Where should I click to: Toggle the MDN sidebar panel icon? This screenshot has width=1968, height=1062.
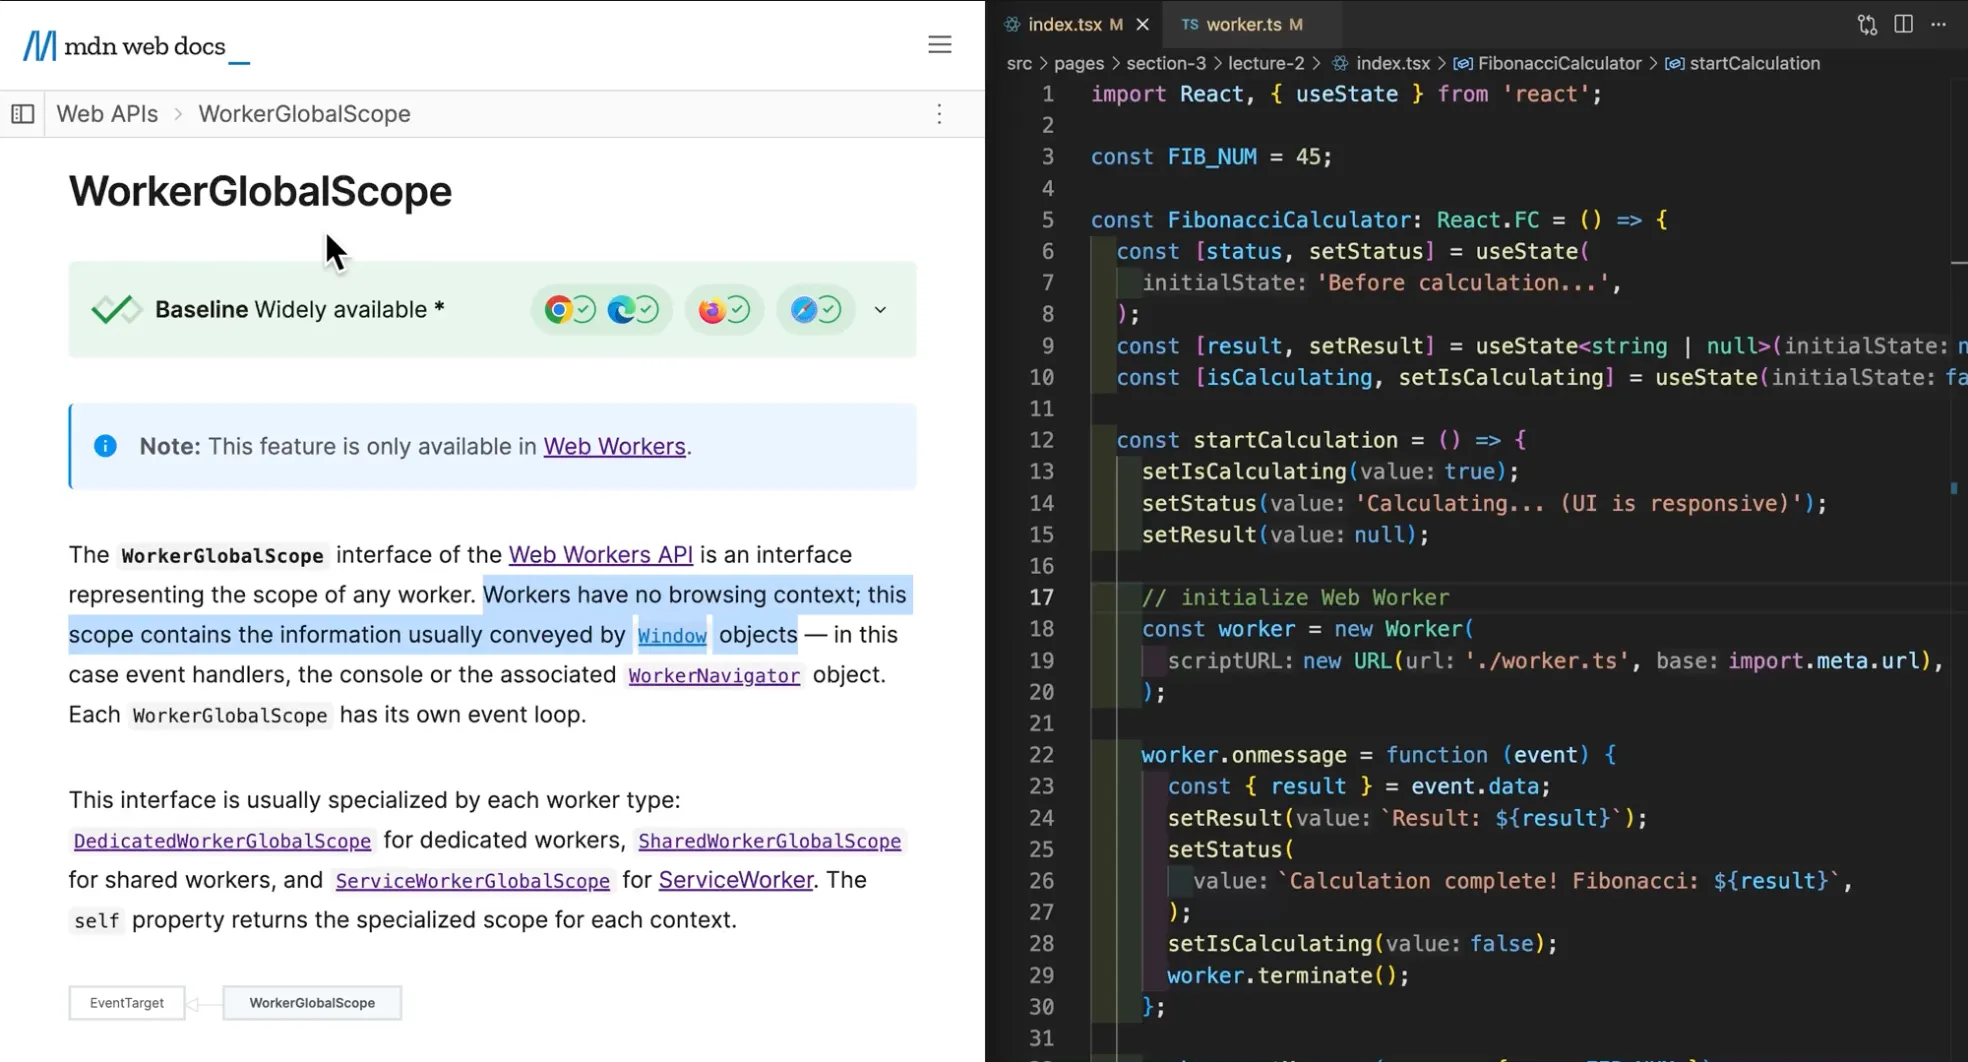pyautogui.click(x=23, y=114)
